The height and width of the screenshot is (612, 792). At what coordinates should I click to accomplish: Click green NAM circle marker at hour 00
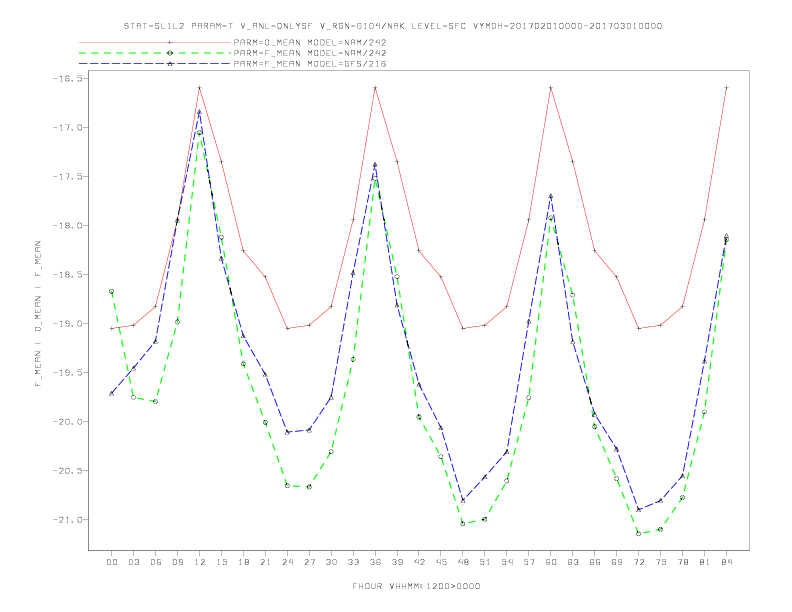[112, 291]
